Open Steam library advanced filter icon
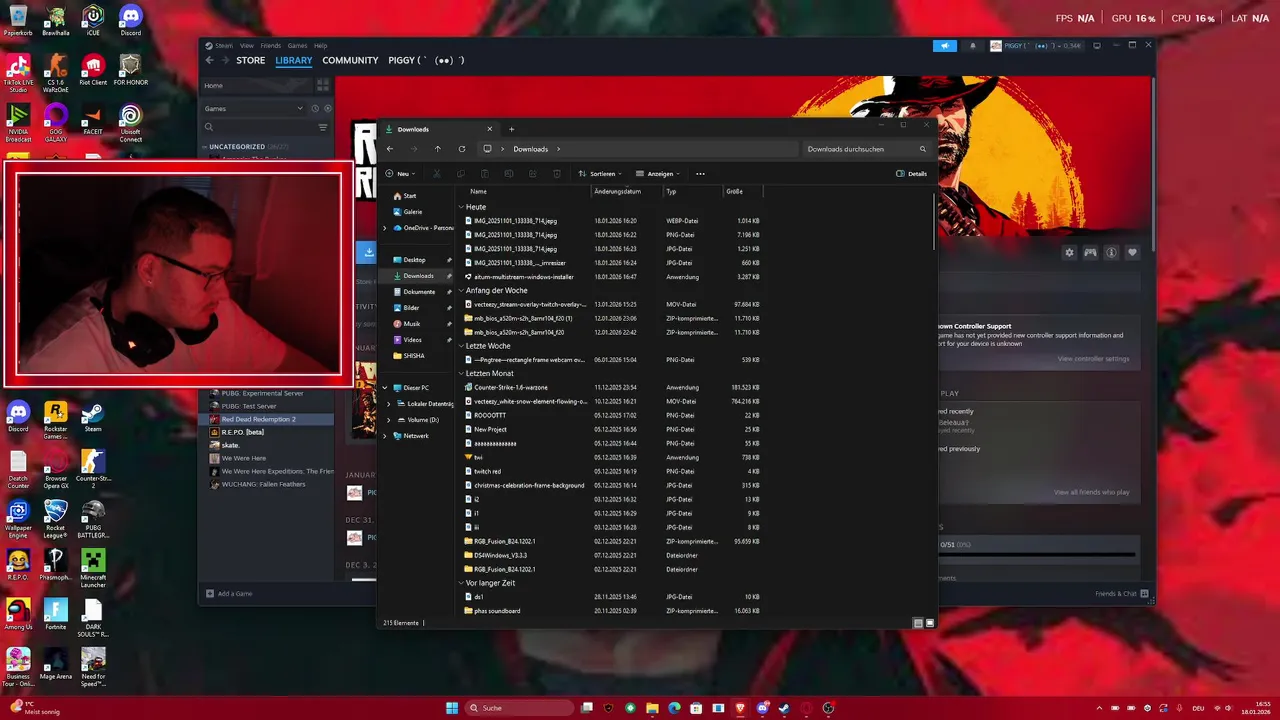The image size is (1280, 720). [322, 127]
